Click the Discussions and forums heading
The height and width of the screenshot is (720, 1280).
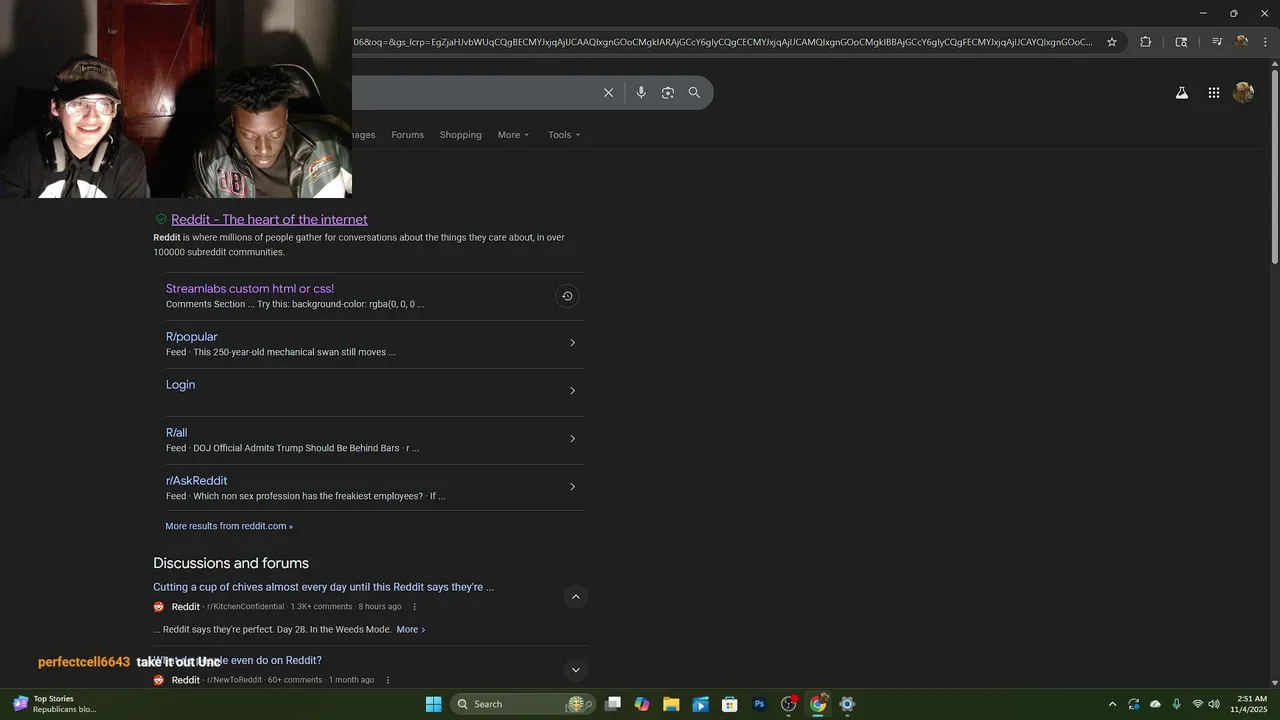coord(231,563)
